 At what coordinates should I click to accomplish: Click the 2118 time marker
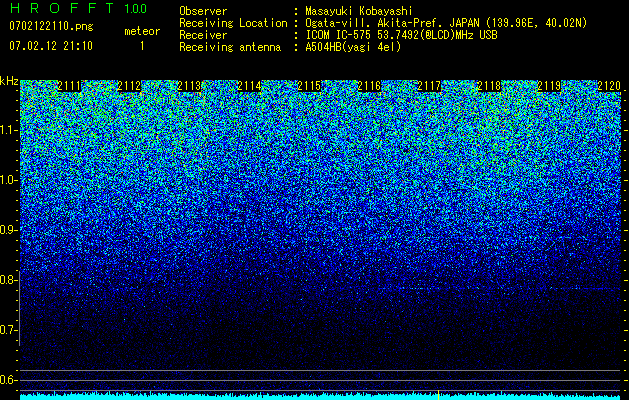tap(489, 86)
